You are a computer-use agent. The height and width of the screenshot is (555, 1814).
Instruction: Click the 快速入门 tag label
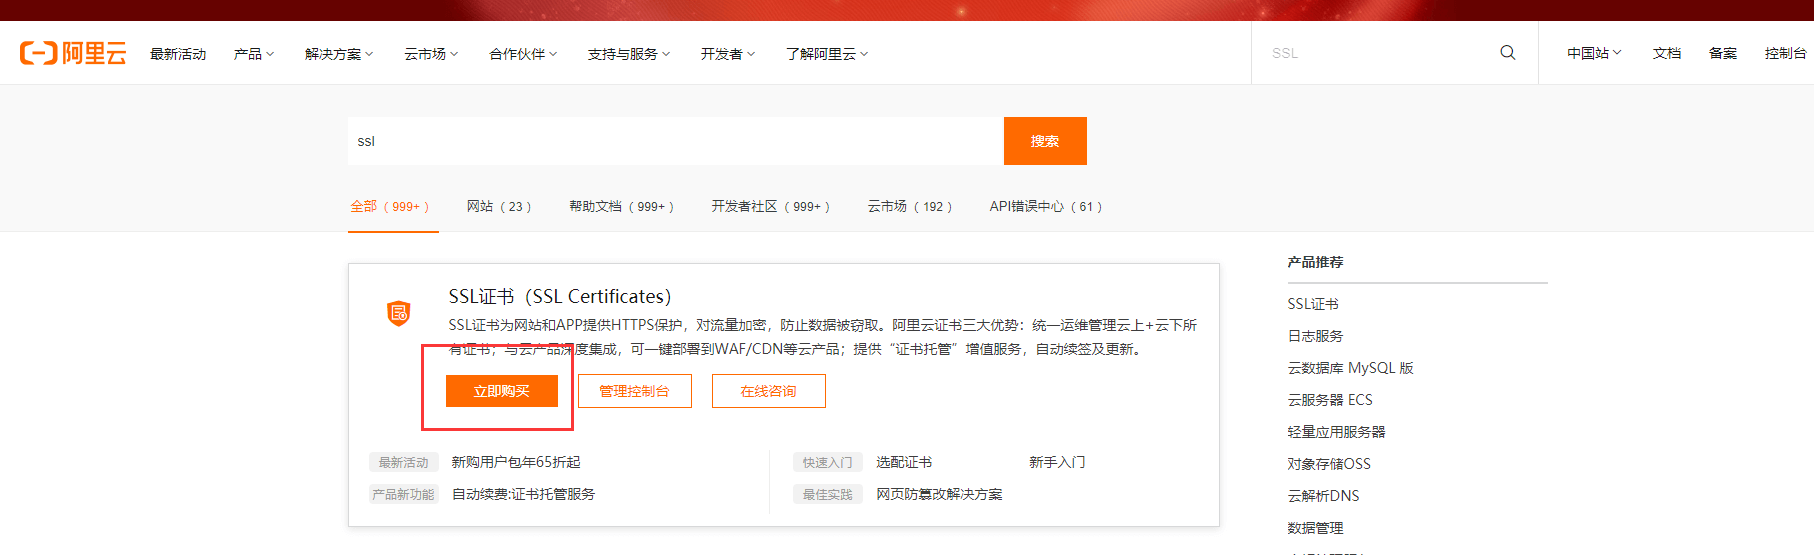(827, 462)
